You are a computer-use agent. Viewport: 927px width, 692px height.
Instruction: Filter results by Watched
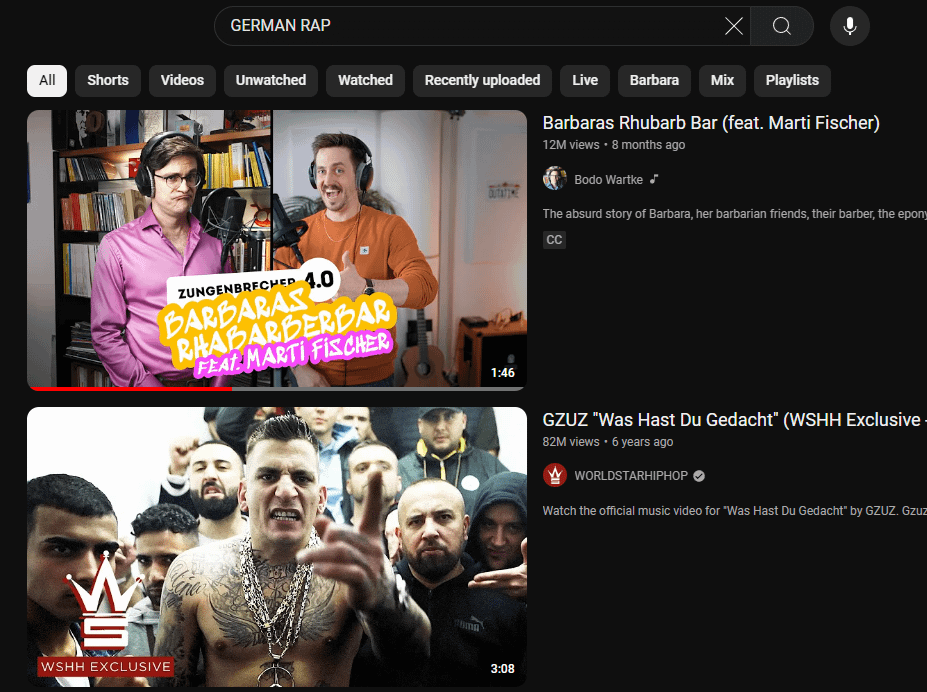point(365,80)
